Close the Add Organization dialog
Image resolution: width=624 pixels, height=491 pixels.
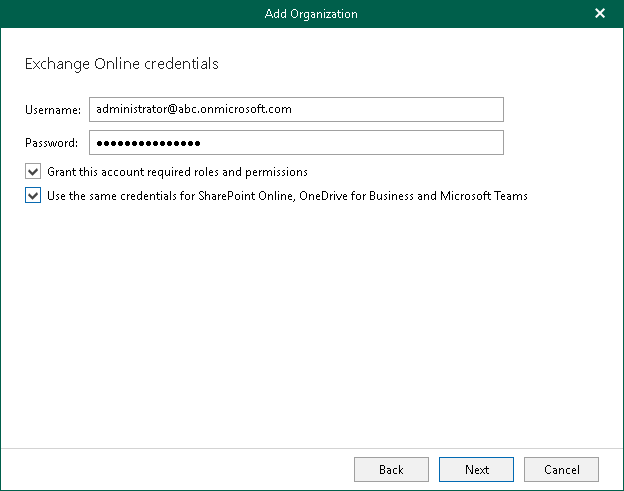point(600,13)
